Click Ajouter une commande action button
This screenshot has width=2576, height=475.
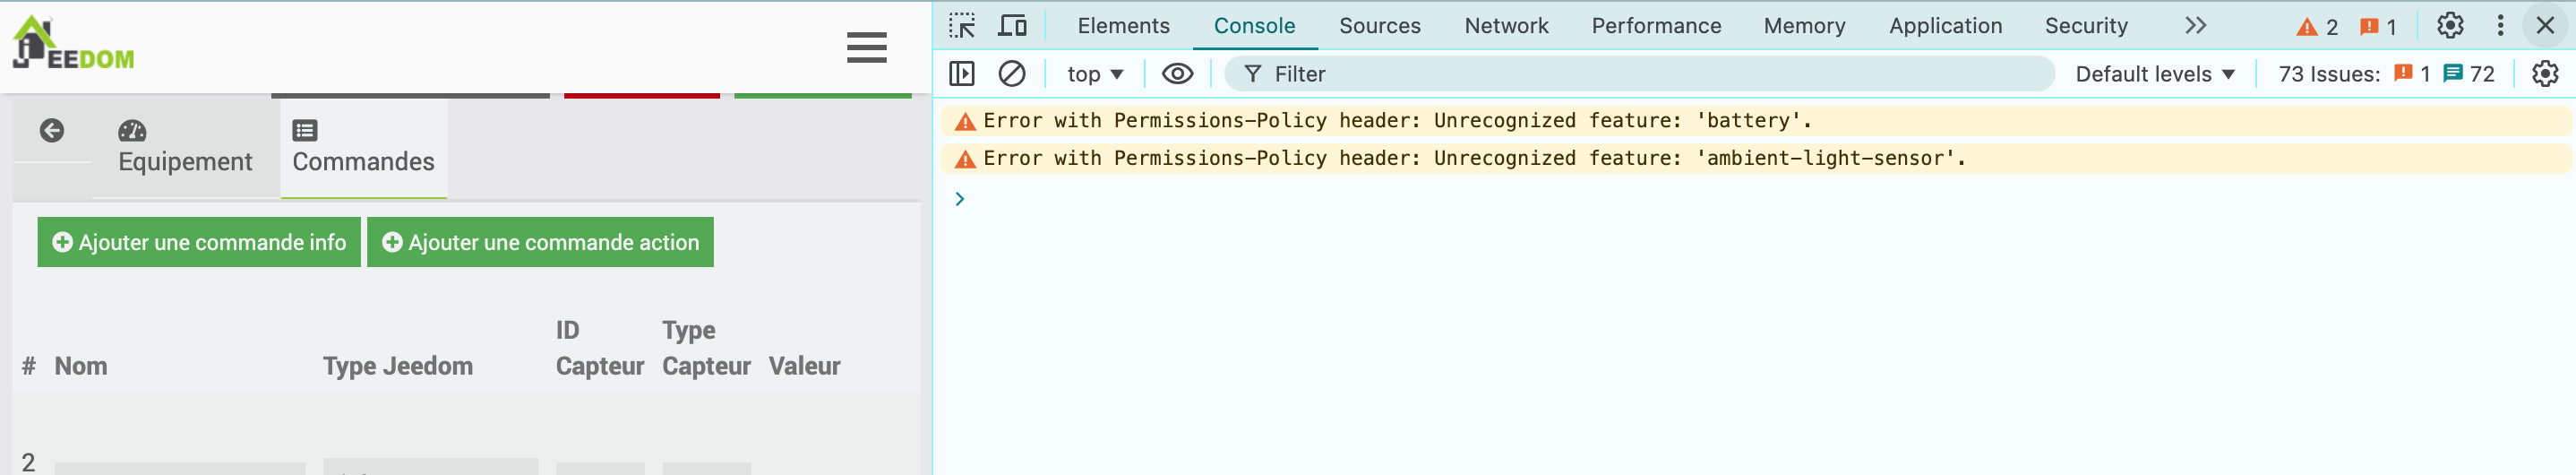(540, 242)
